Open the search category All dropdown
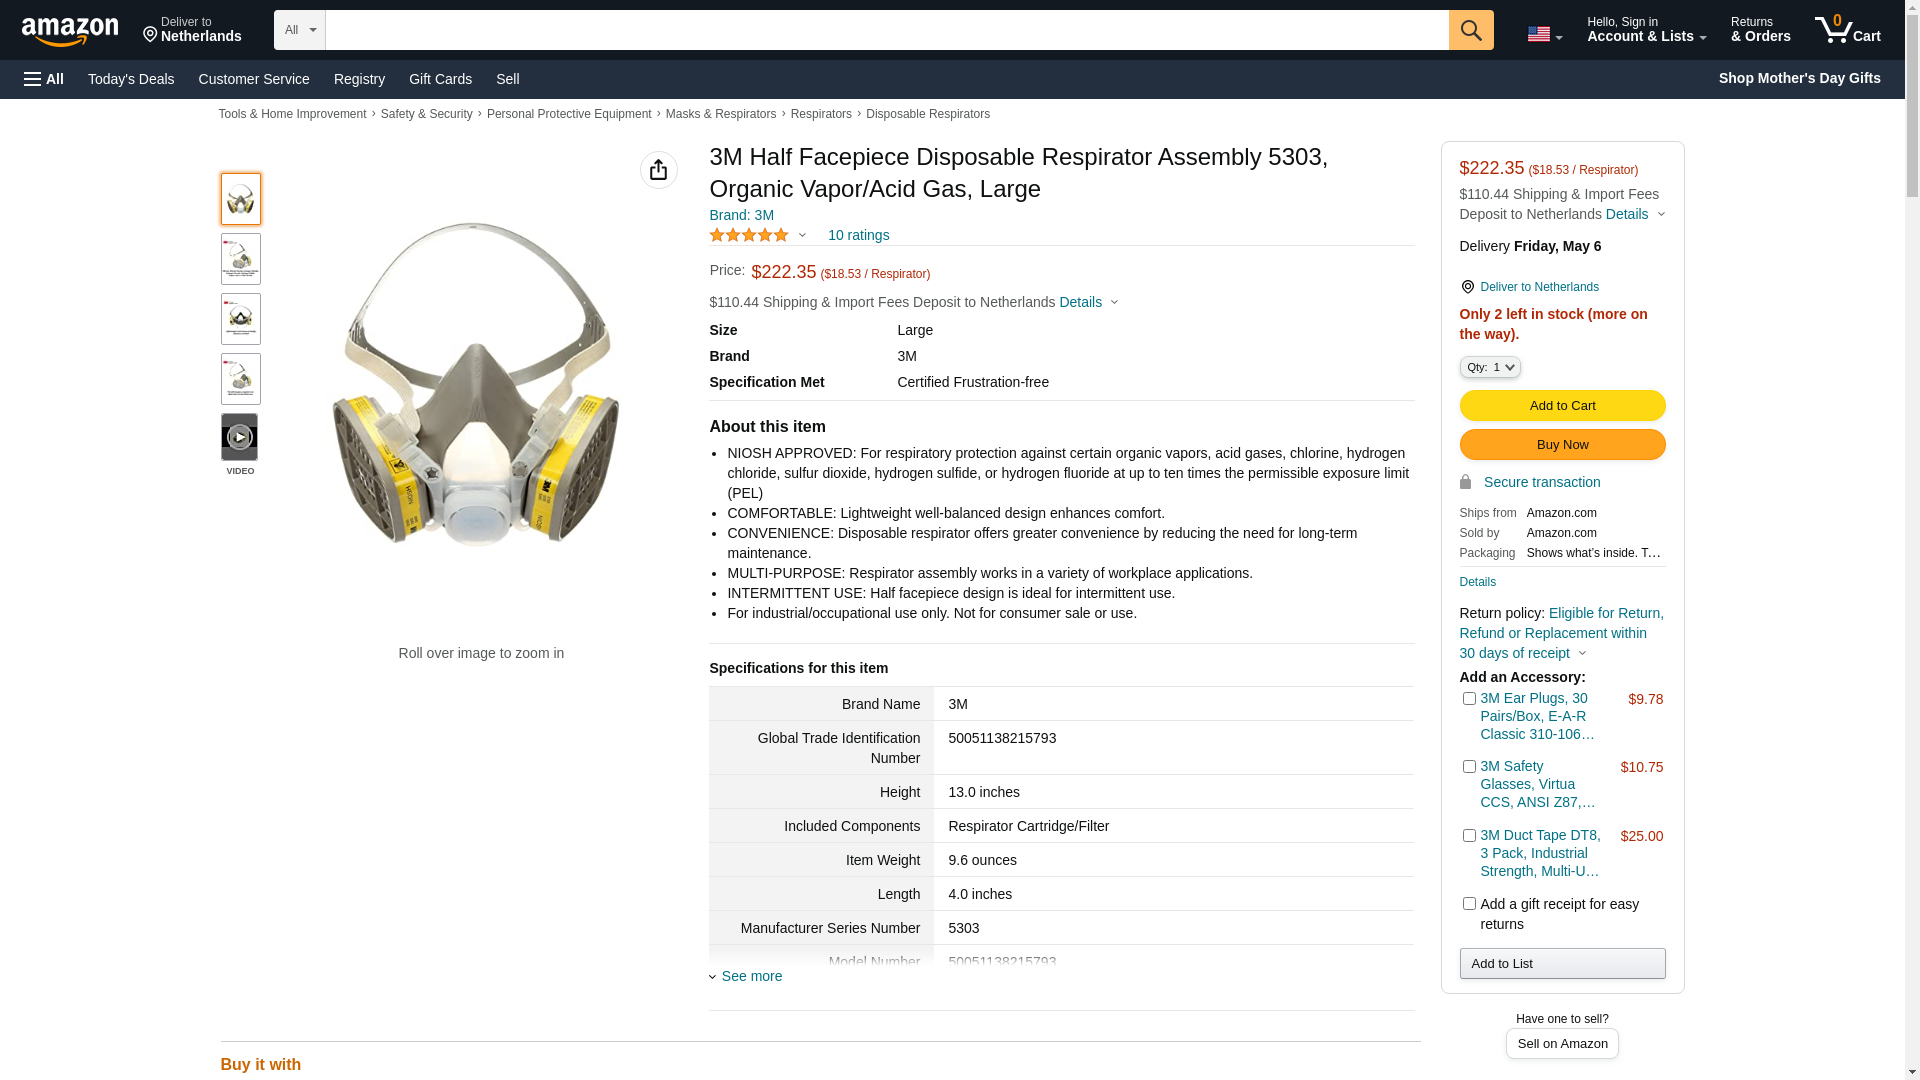Screen dimensions: 1920x1080 click(300, 30)
